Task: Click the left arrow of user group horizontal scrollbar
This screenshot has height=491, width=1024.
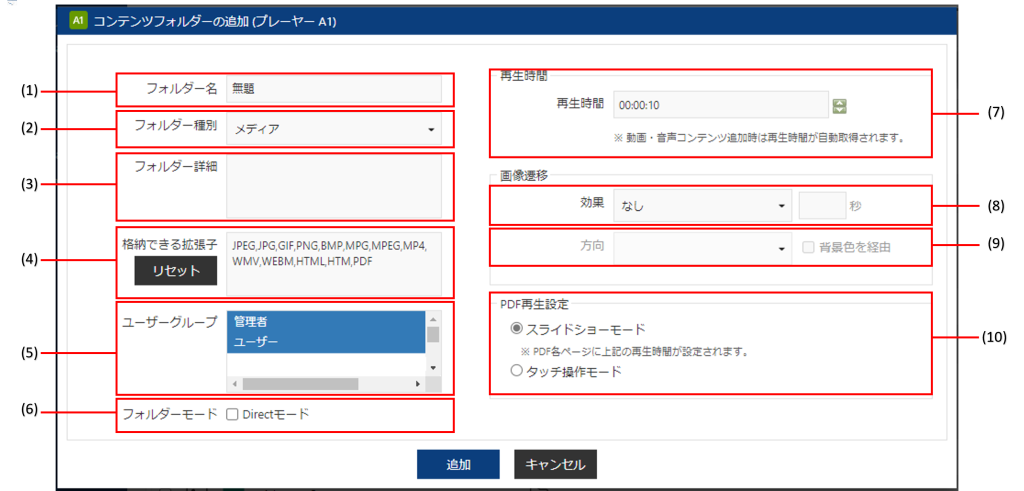Action: (233, 383)
